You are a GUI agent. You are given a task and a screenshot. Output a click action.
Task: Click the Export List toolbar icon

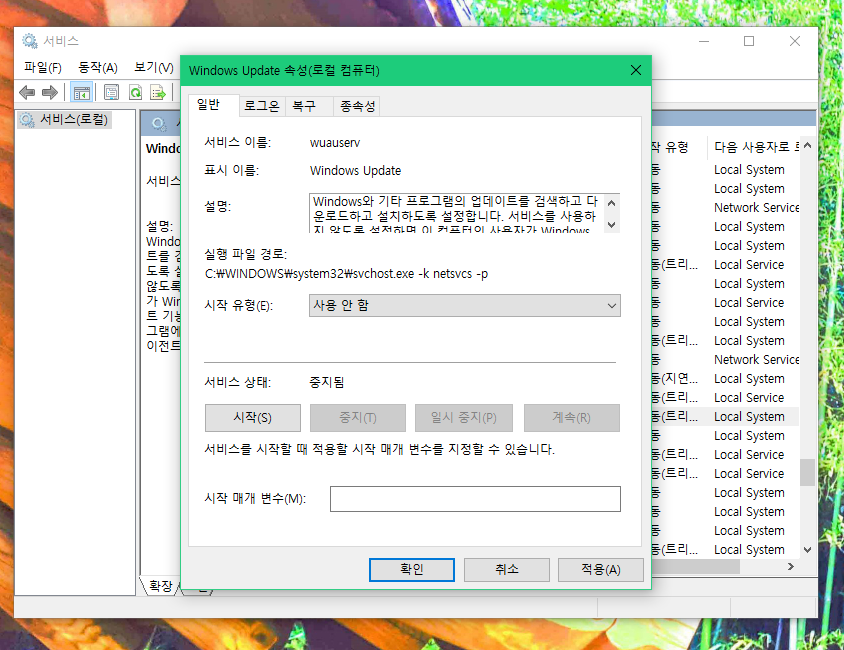(158, 93)
